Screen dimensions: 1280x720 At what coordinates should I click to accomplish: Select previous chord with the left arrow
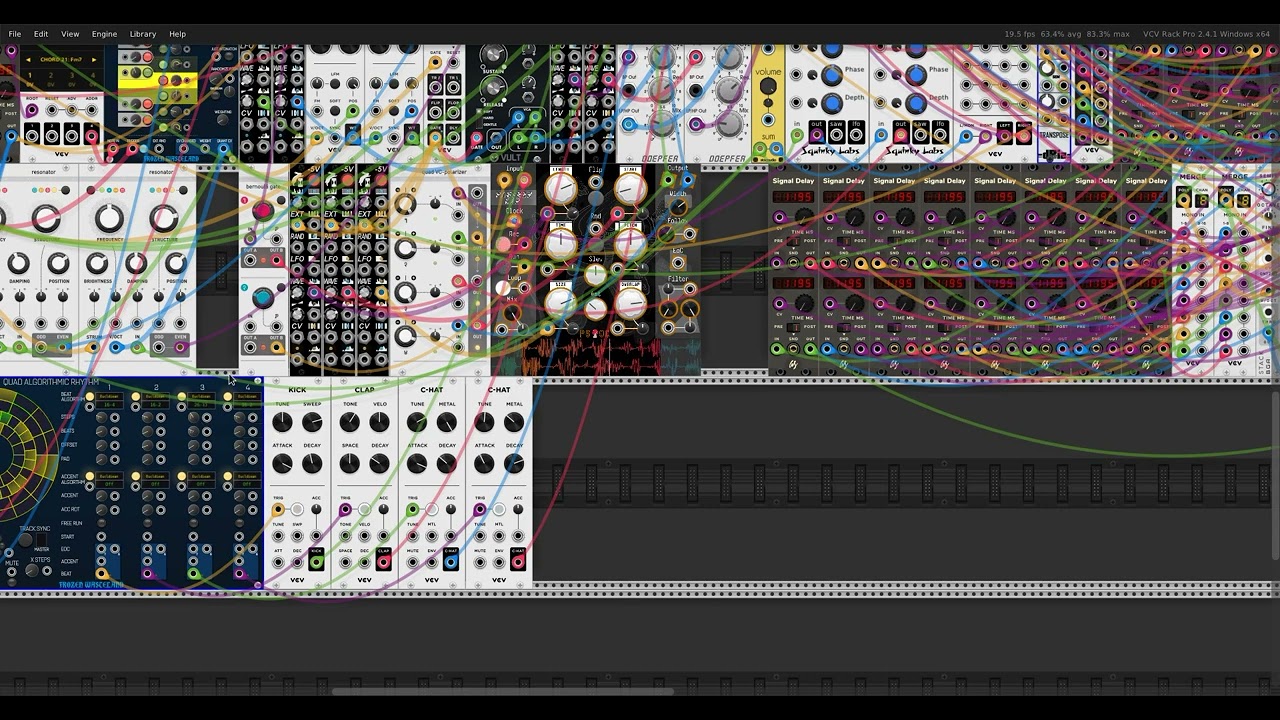pyautogui.click(x=28, y=60)
